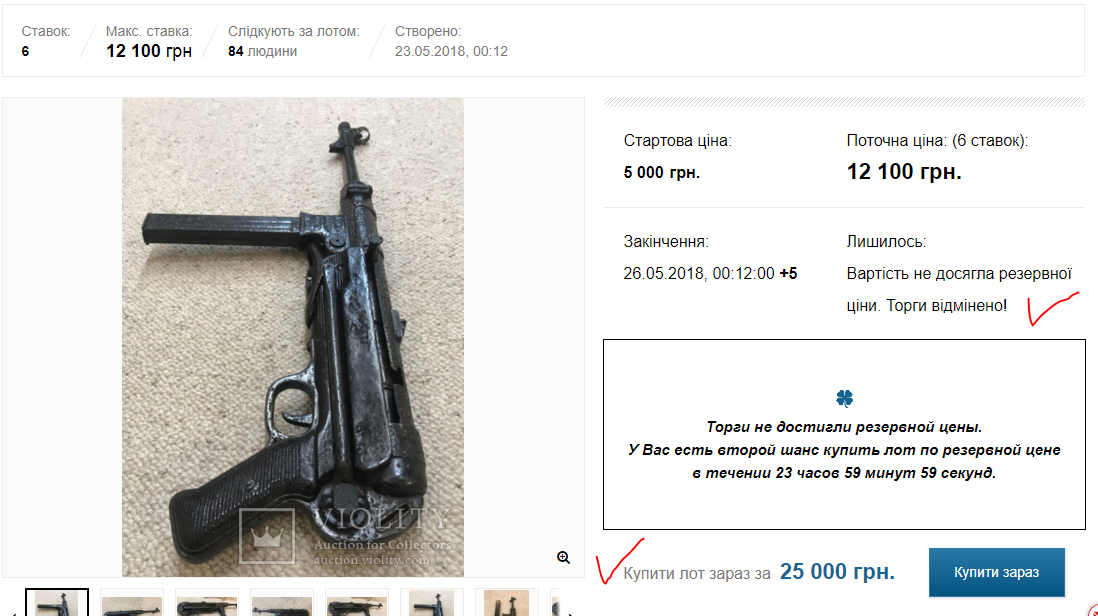Click the magnifier zoom icon on photo
The image size is (1098, 616).
point(563,557)
